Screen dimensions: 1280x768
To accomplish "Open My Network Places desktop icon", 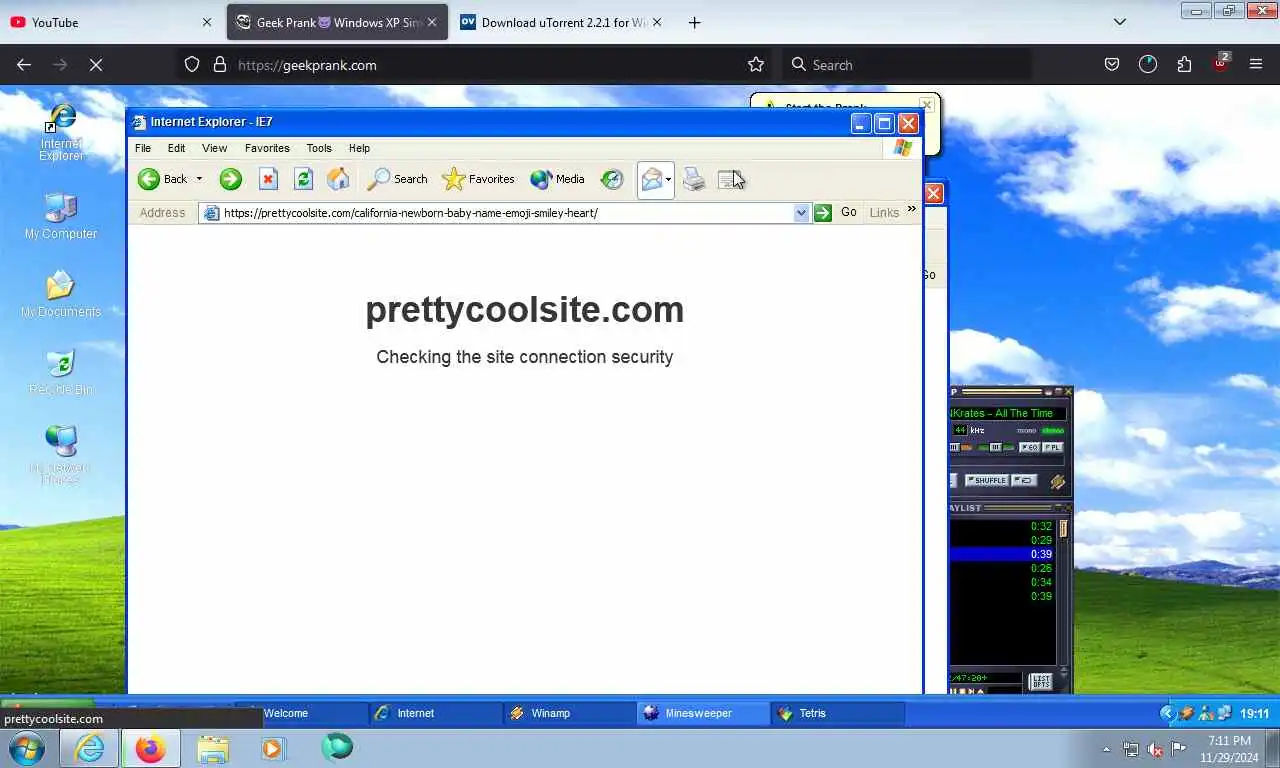I will [61, 454].
